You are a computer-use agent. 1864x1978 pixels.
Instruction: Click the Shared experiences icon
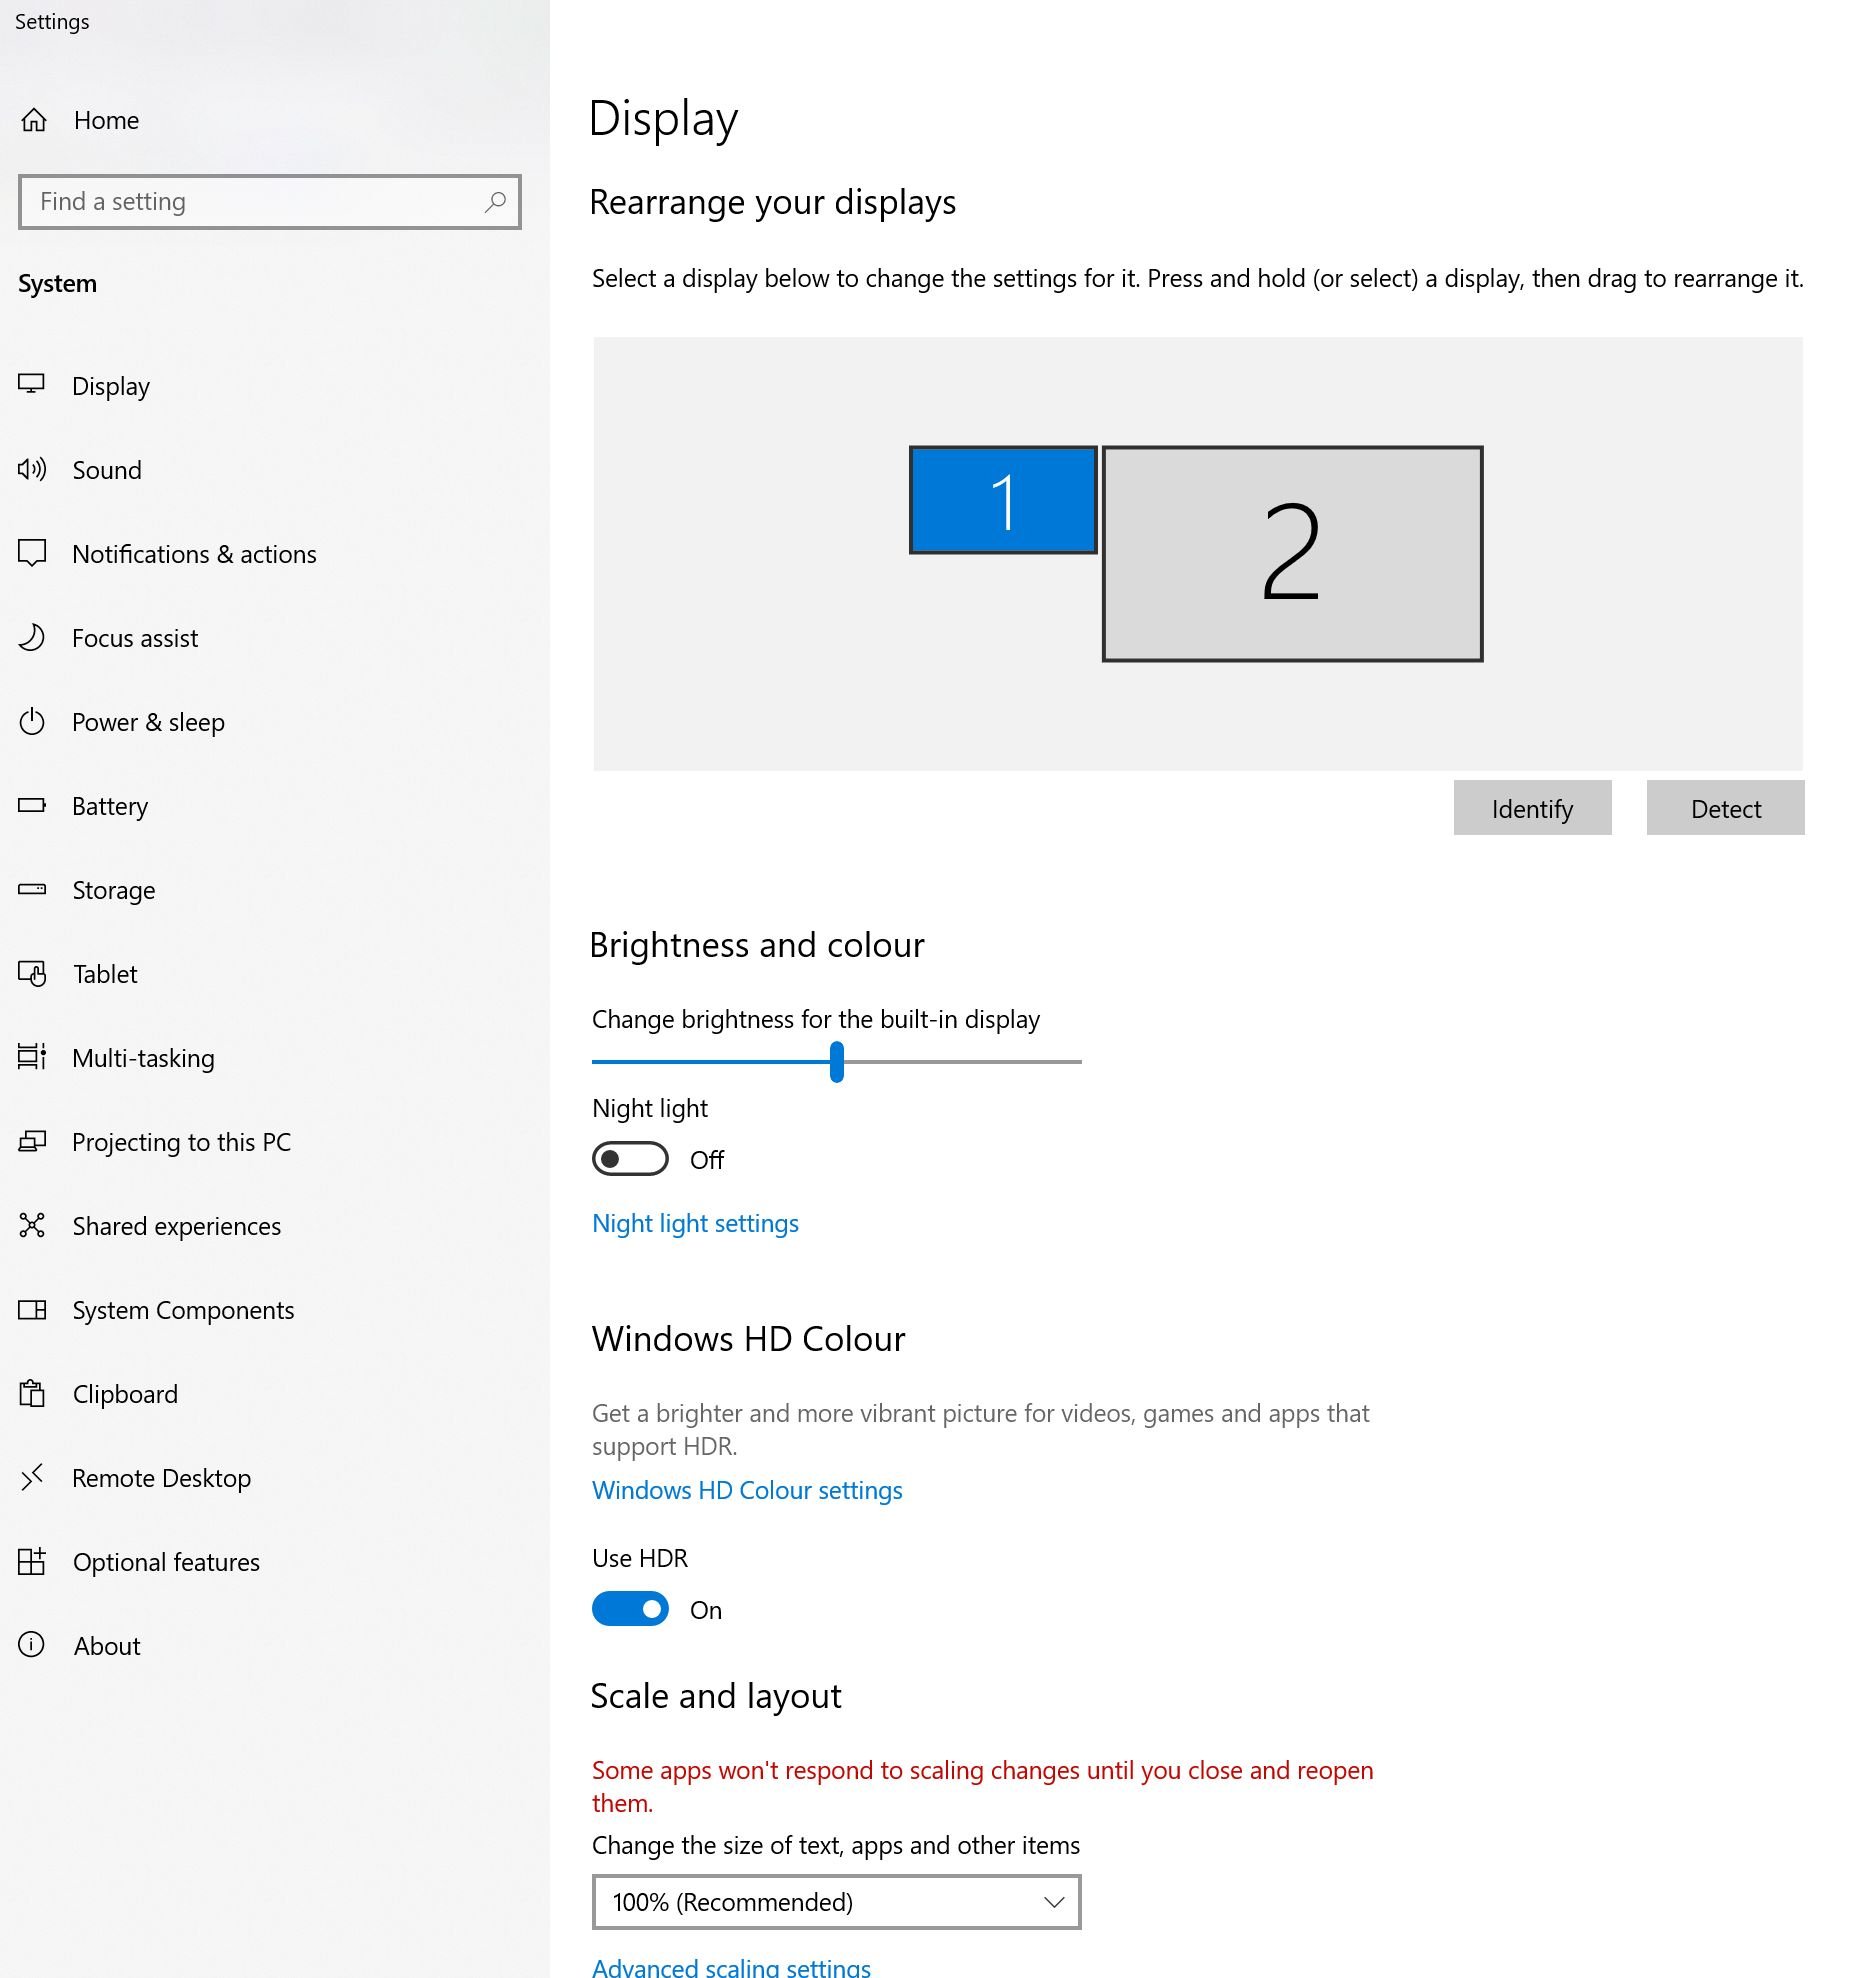click(32, 1225)
